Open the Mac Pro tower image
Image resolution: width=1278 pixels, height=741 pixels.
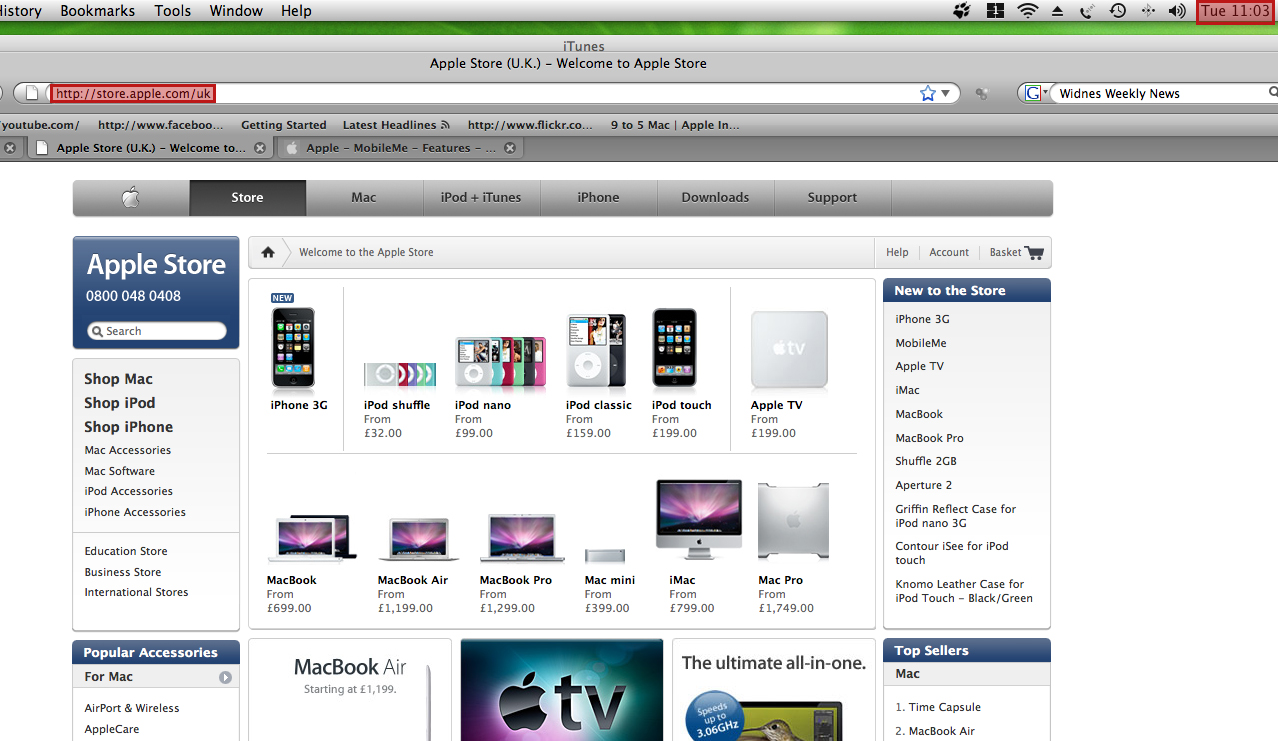point(793,522)
